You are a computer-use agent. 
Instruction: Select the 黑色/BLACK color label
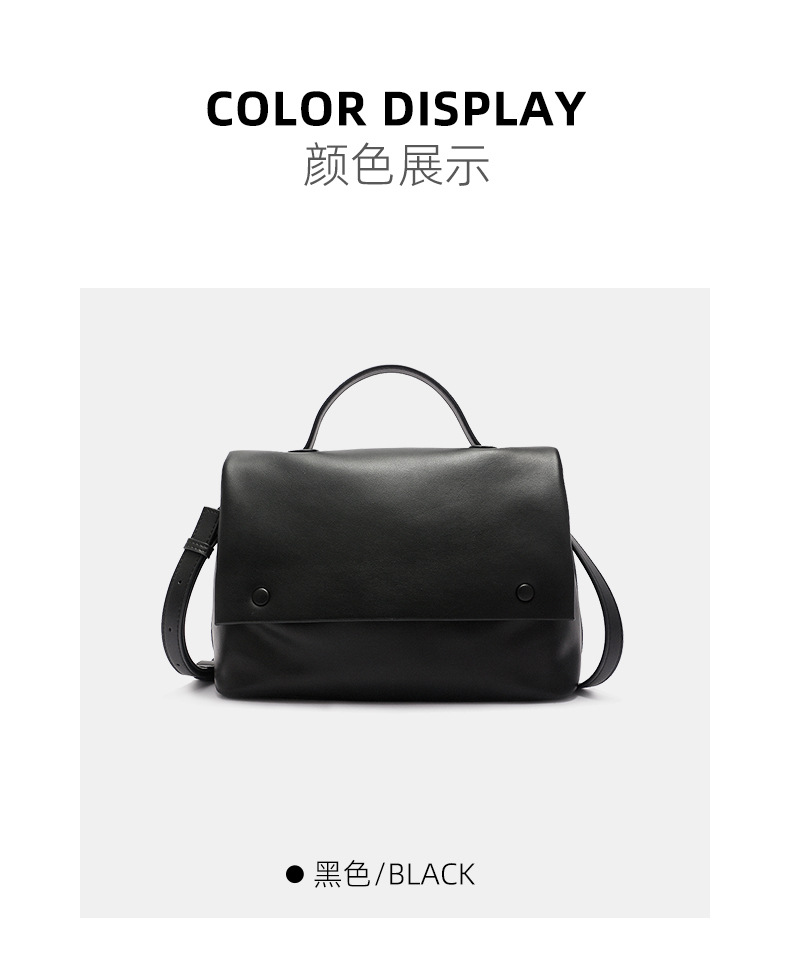point(394,874)
